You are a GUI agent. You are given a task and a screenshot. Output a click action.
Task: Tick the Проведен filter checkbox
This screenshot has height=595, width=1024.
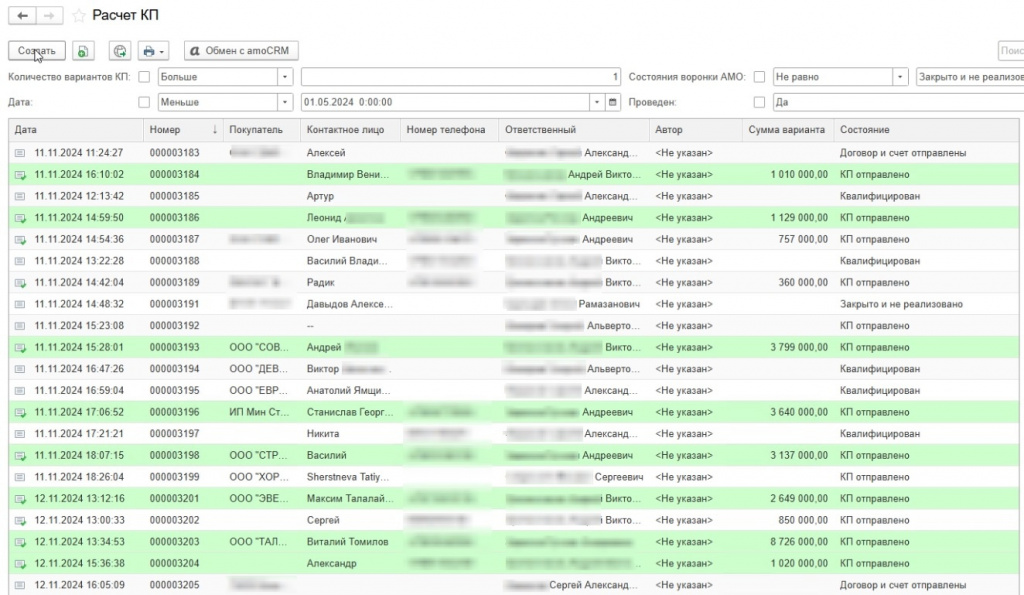(x=759, y=102)
